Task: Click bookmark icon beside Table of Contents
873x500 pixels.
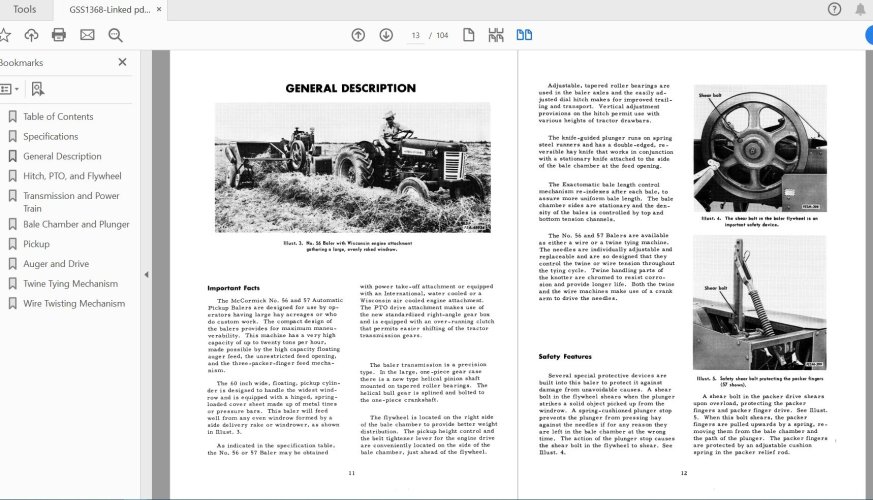Action: (12, 116)
